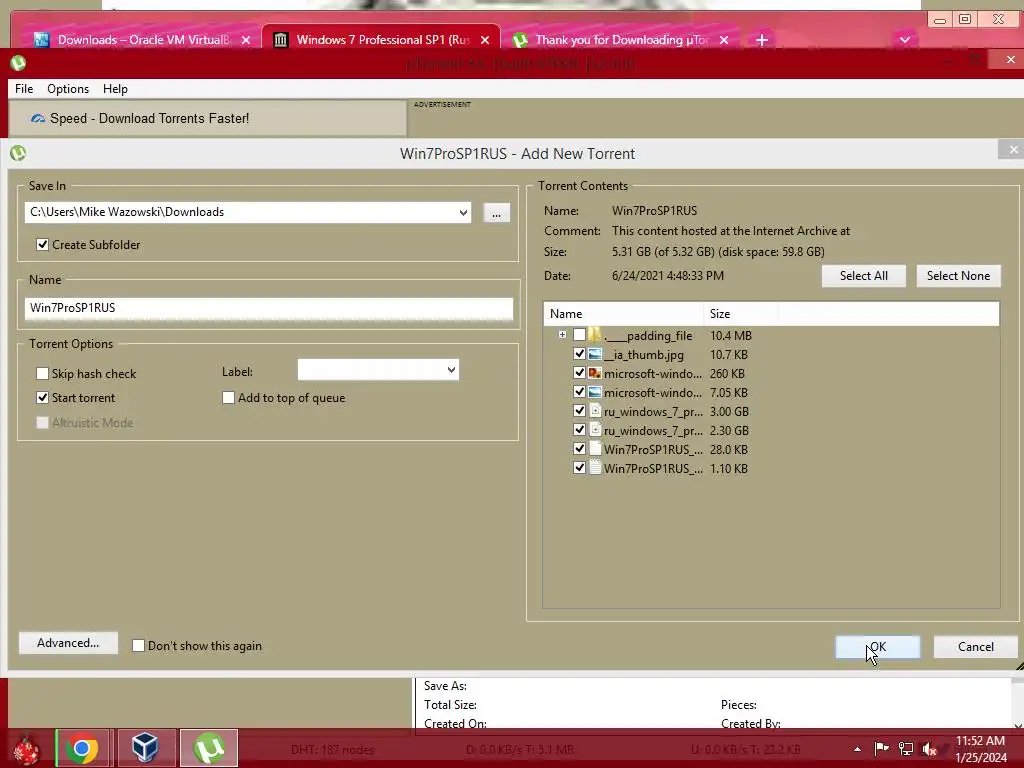Click the torrent Name input field
The width and height of the screenshot is (1024, 768).
pyautogui.click(x=269, y=308)
